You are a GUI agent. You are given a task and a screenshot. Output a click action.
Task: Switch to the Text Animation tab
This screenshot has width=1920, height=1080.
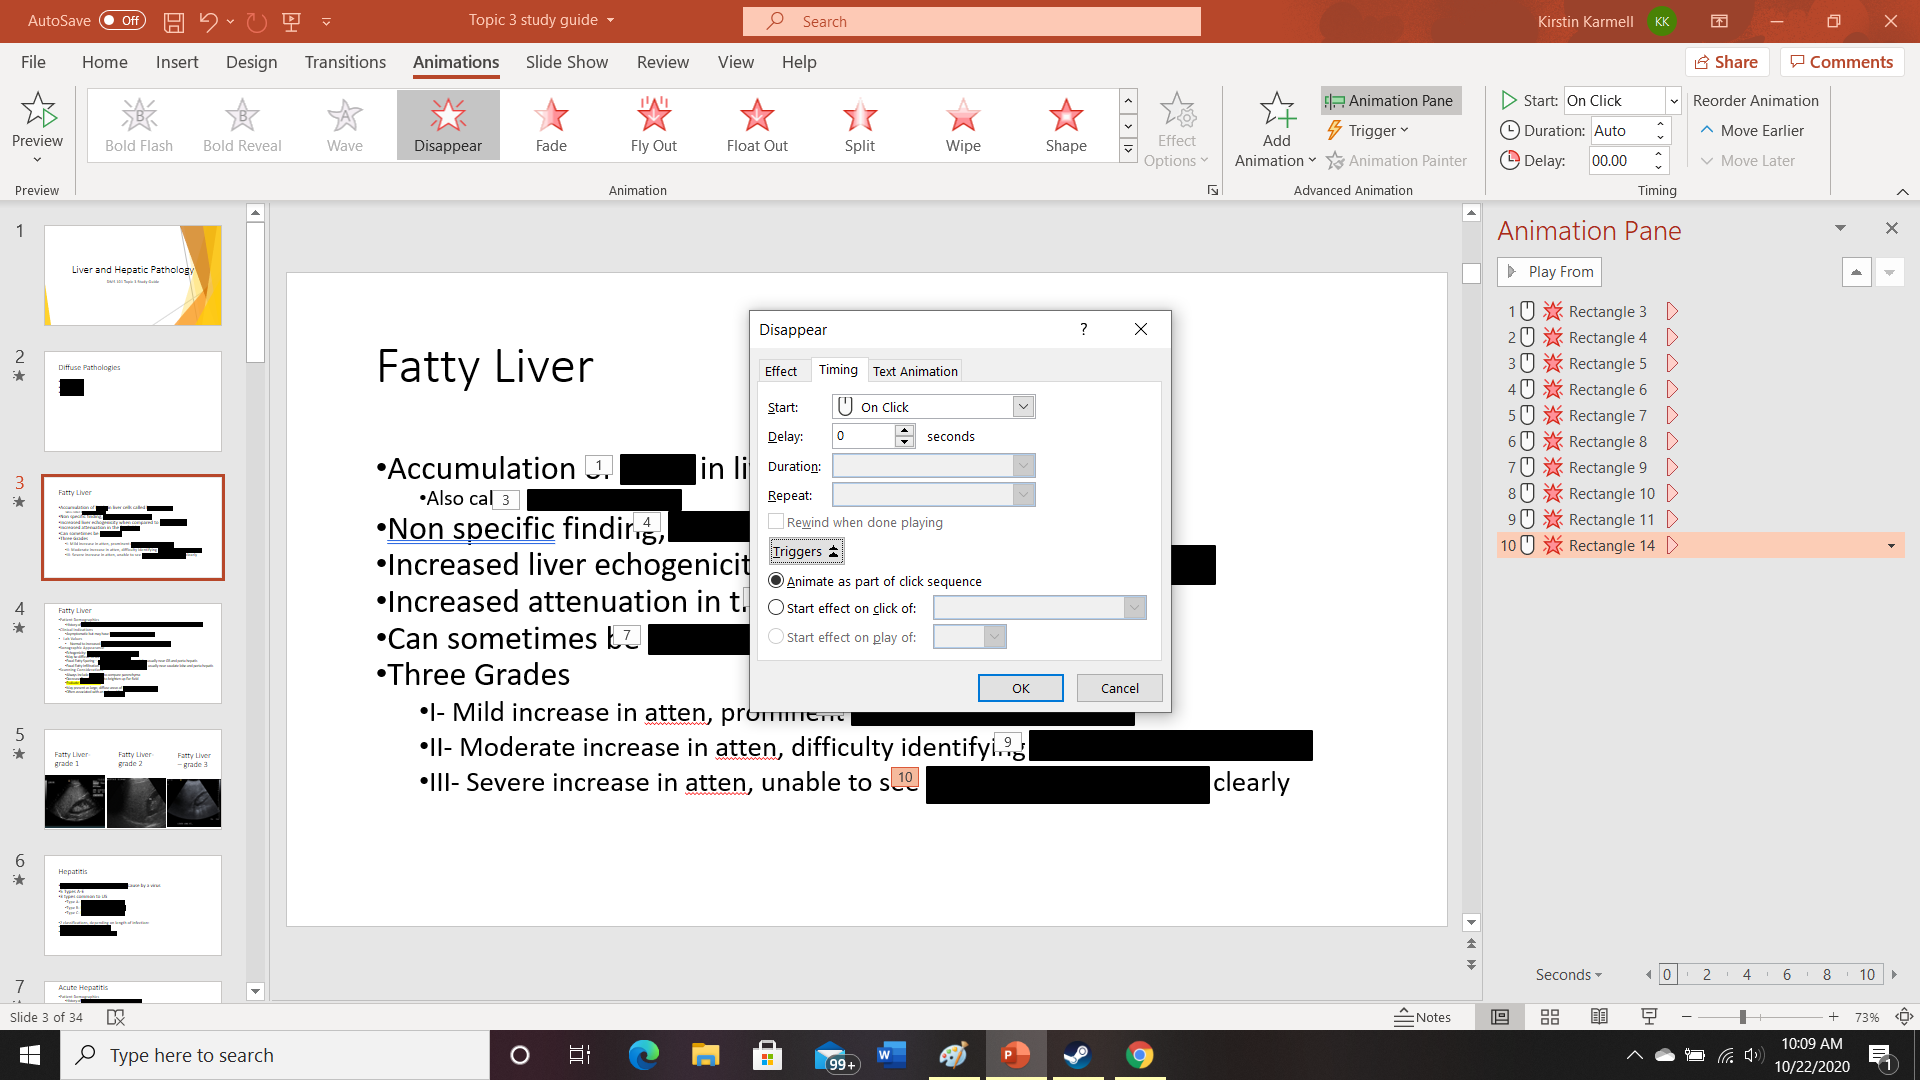(x=914, y=370)
